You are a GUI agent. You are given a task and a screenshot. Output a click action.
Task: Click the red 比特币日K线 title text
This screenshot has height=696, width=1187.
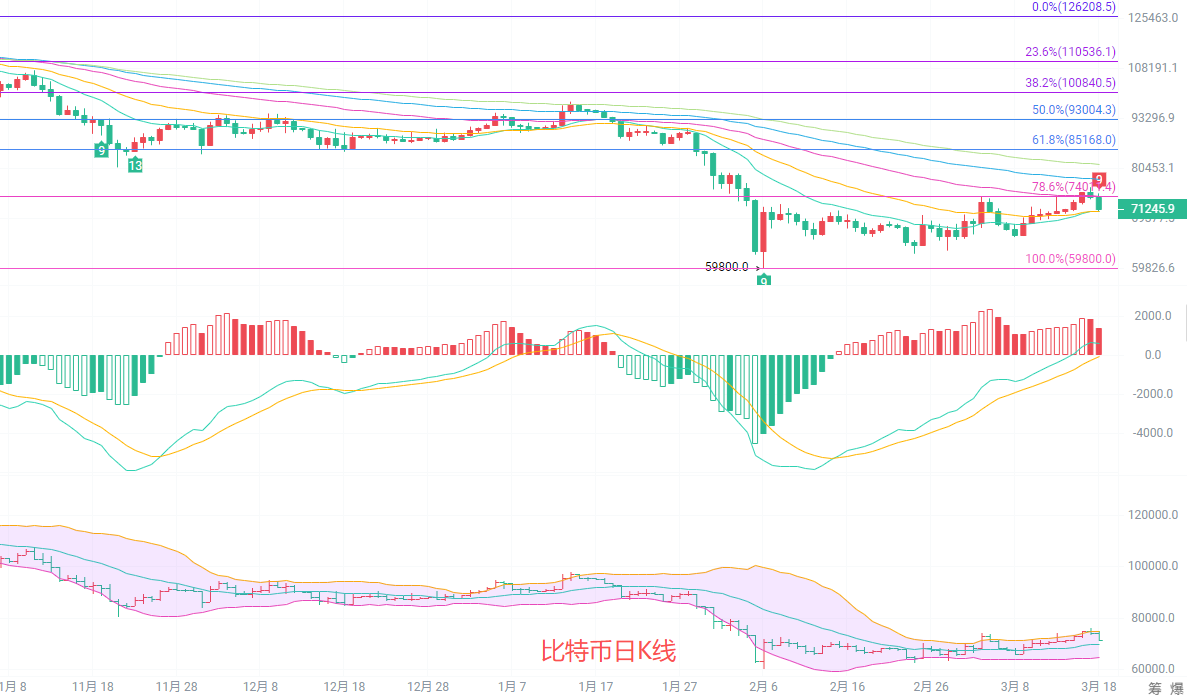click(608, 652)
